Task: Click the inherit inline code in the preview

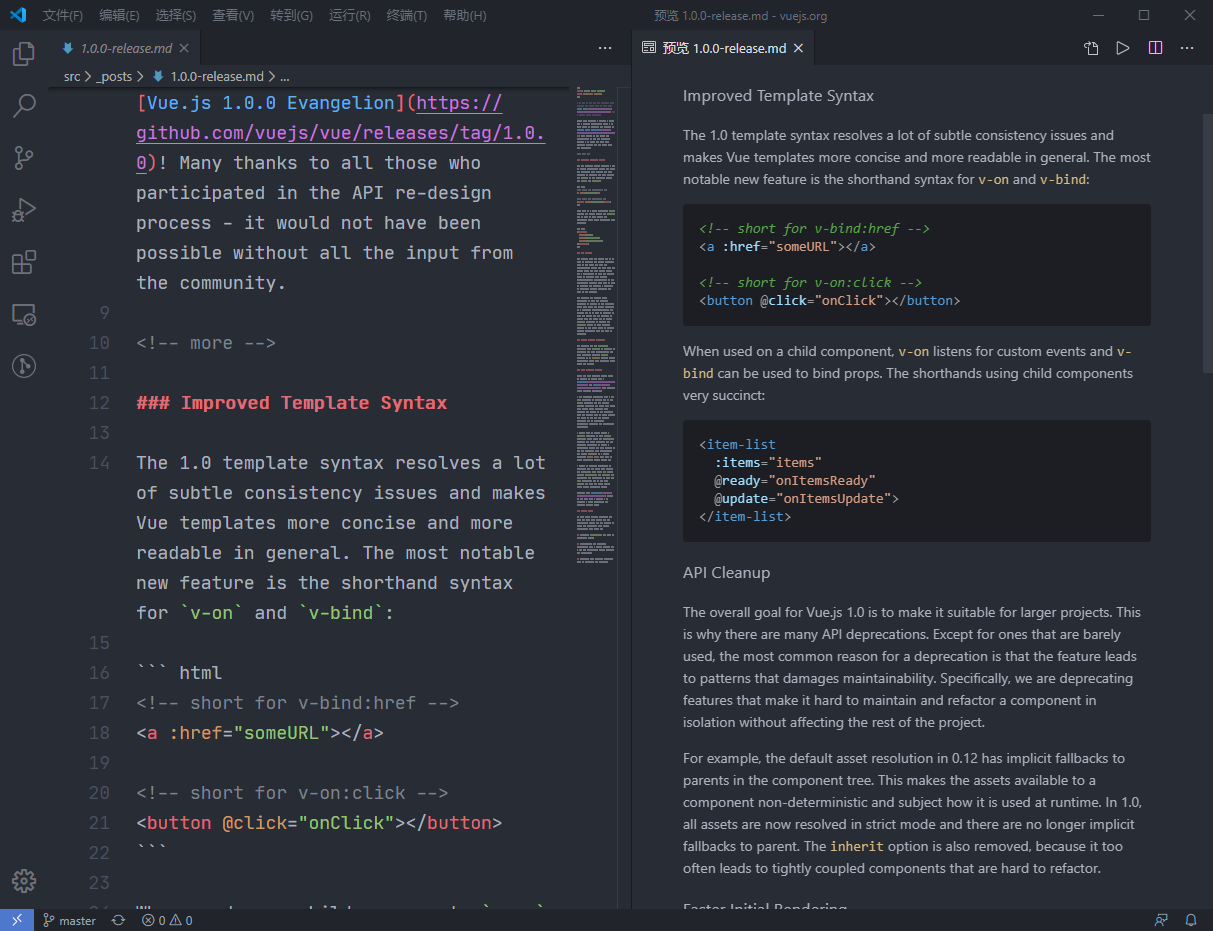Action: click(857, 846)
